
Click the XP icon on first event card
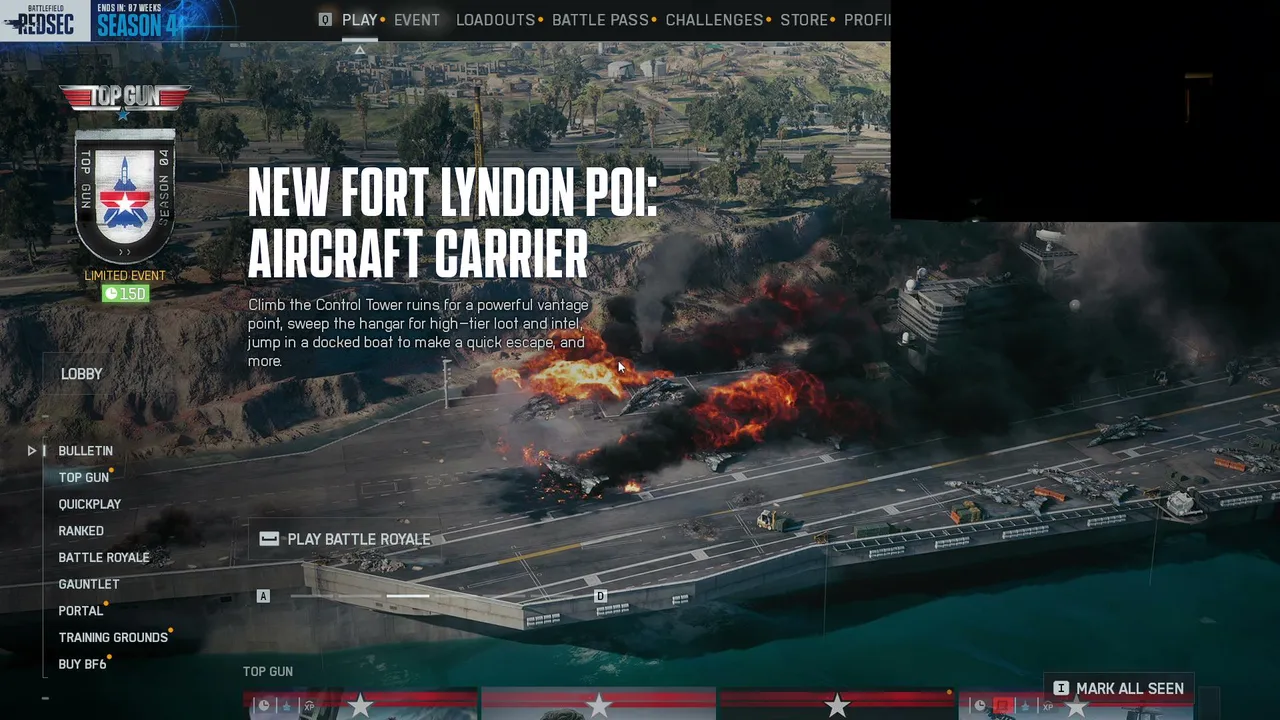(309, 707)
